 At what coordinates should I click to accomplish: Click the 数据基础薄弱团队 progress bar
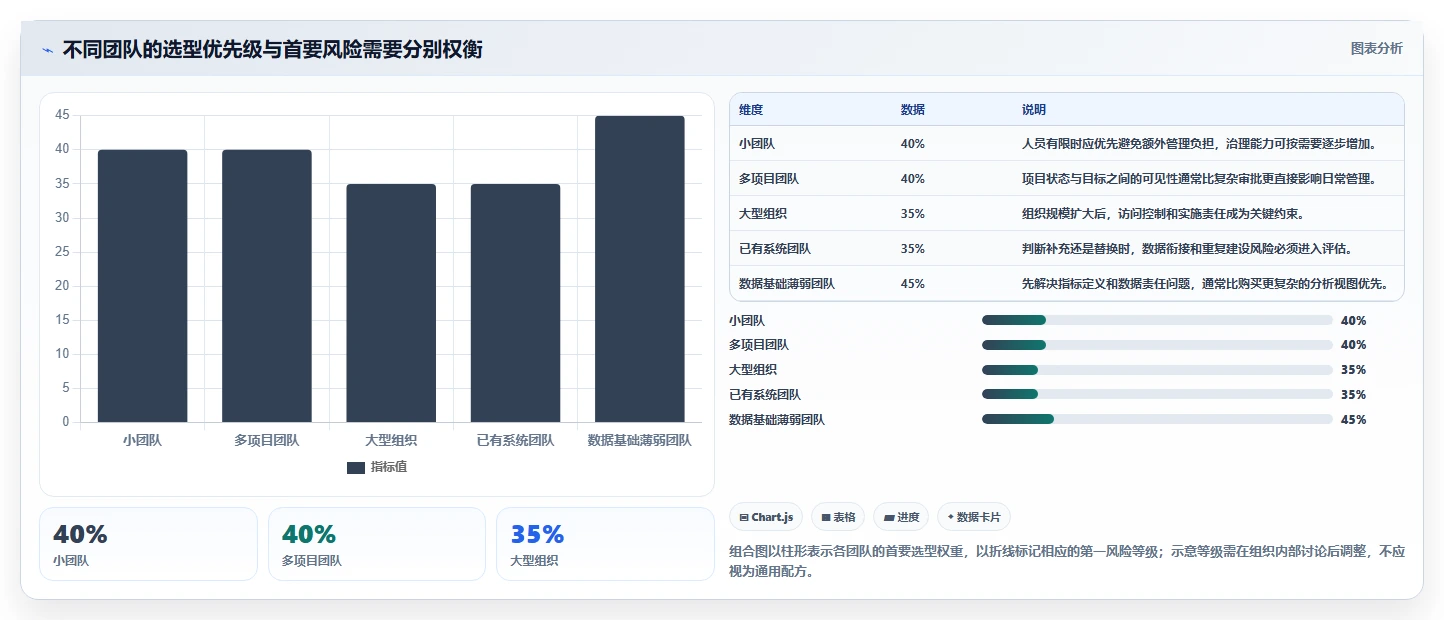coord(1157,420)
